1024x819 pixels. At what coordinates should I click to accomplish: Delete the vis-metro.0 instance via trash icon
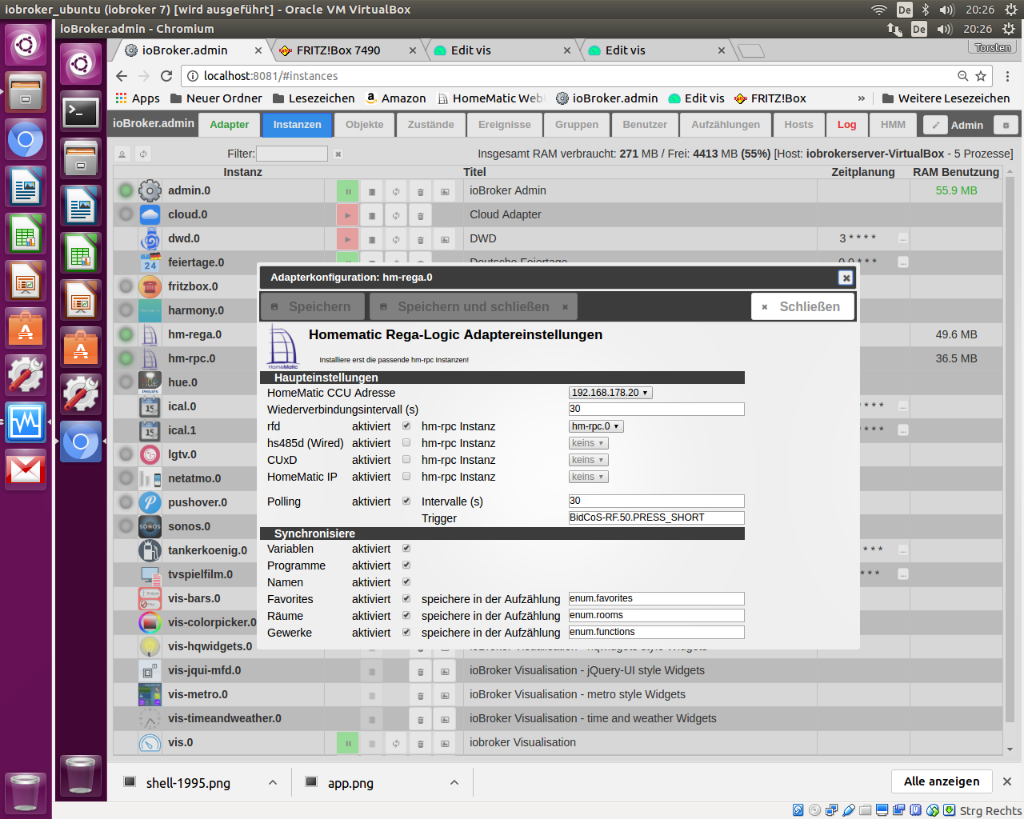420,695
